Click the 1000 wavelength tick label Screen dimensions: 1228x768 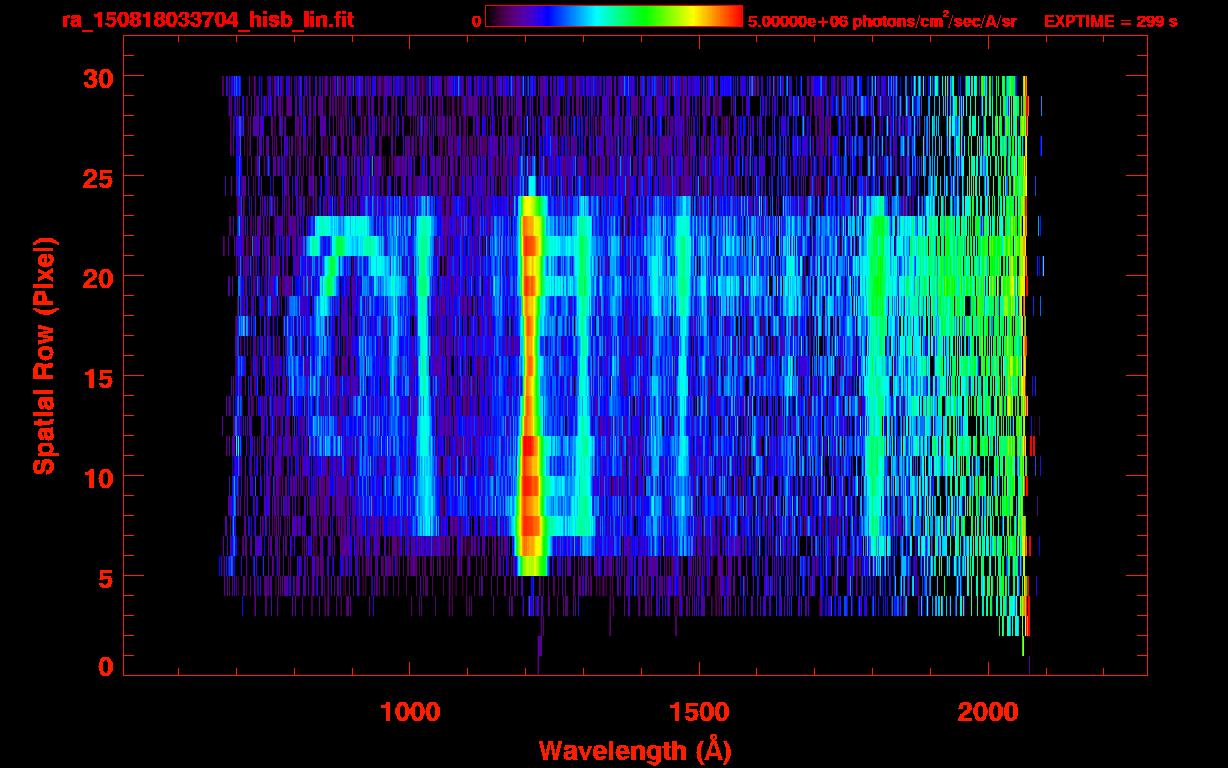pyautogui.click(x=410, y=712)
